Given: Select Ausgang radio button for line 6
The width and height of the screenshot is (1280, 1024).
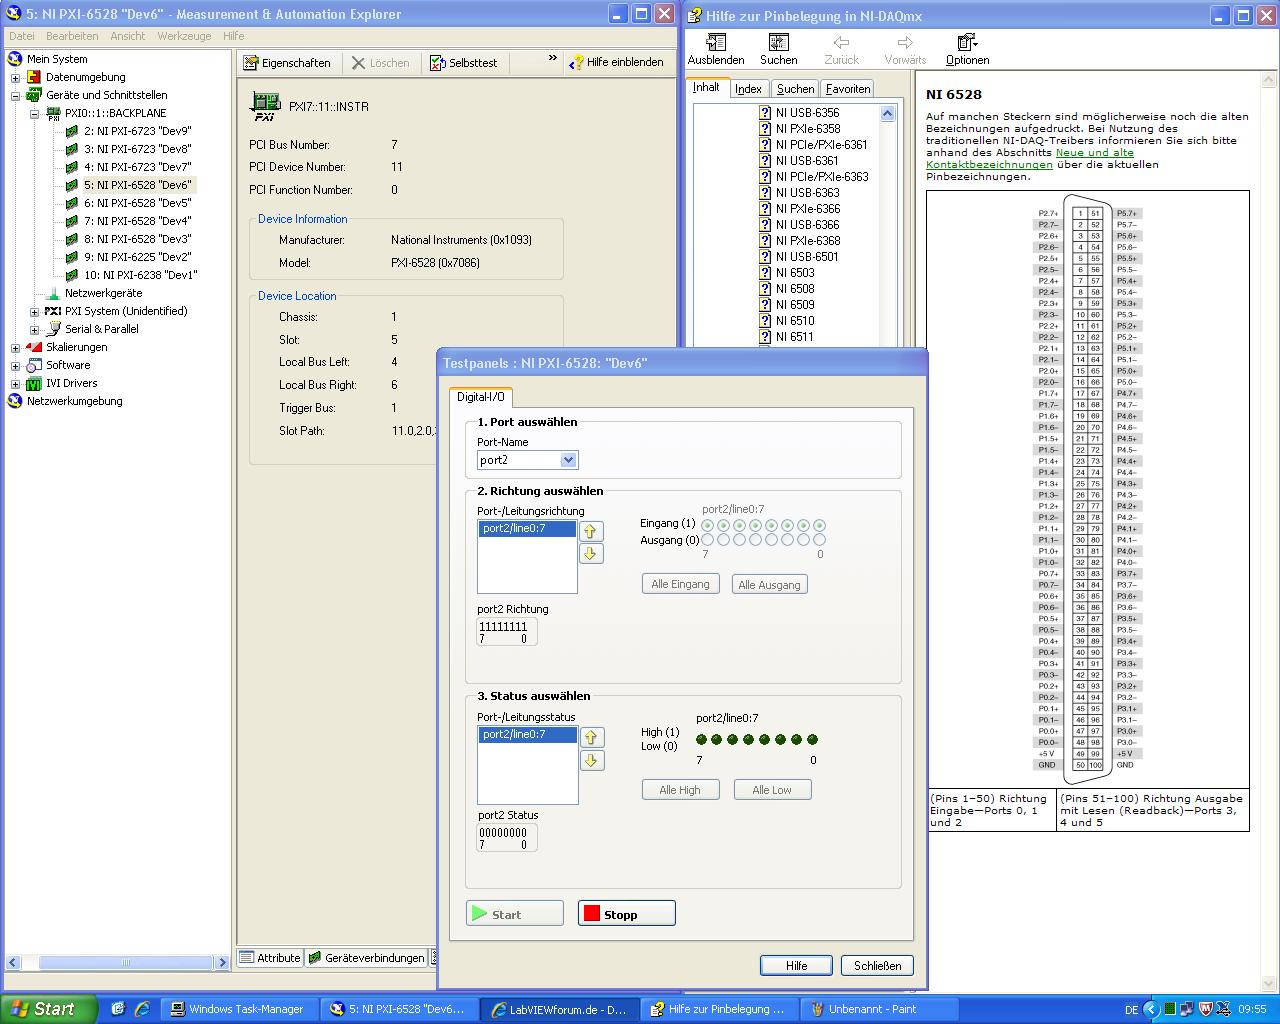Looking at the screenshot, I should (724, 540).
